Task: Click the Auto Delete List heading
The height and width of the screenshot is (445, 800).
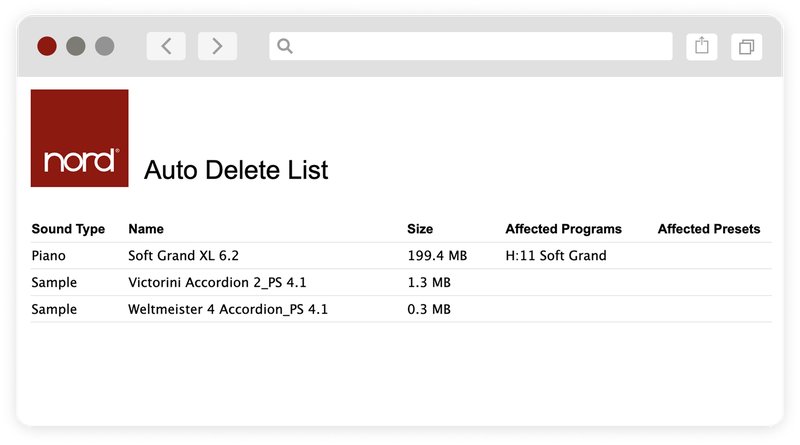Action: click(x=236, y=170)
